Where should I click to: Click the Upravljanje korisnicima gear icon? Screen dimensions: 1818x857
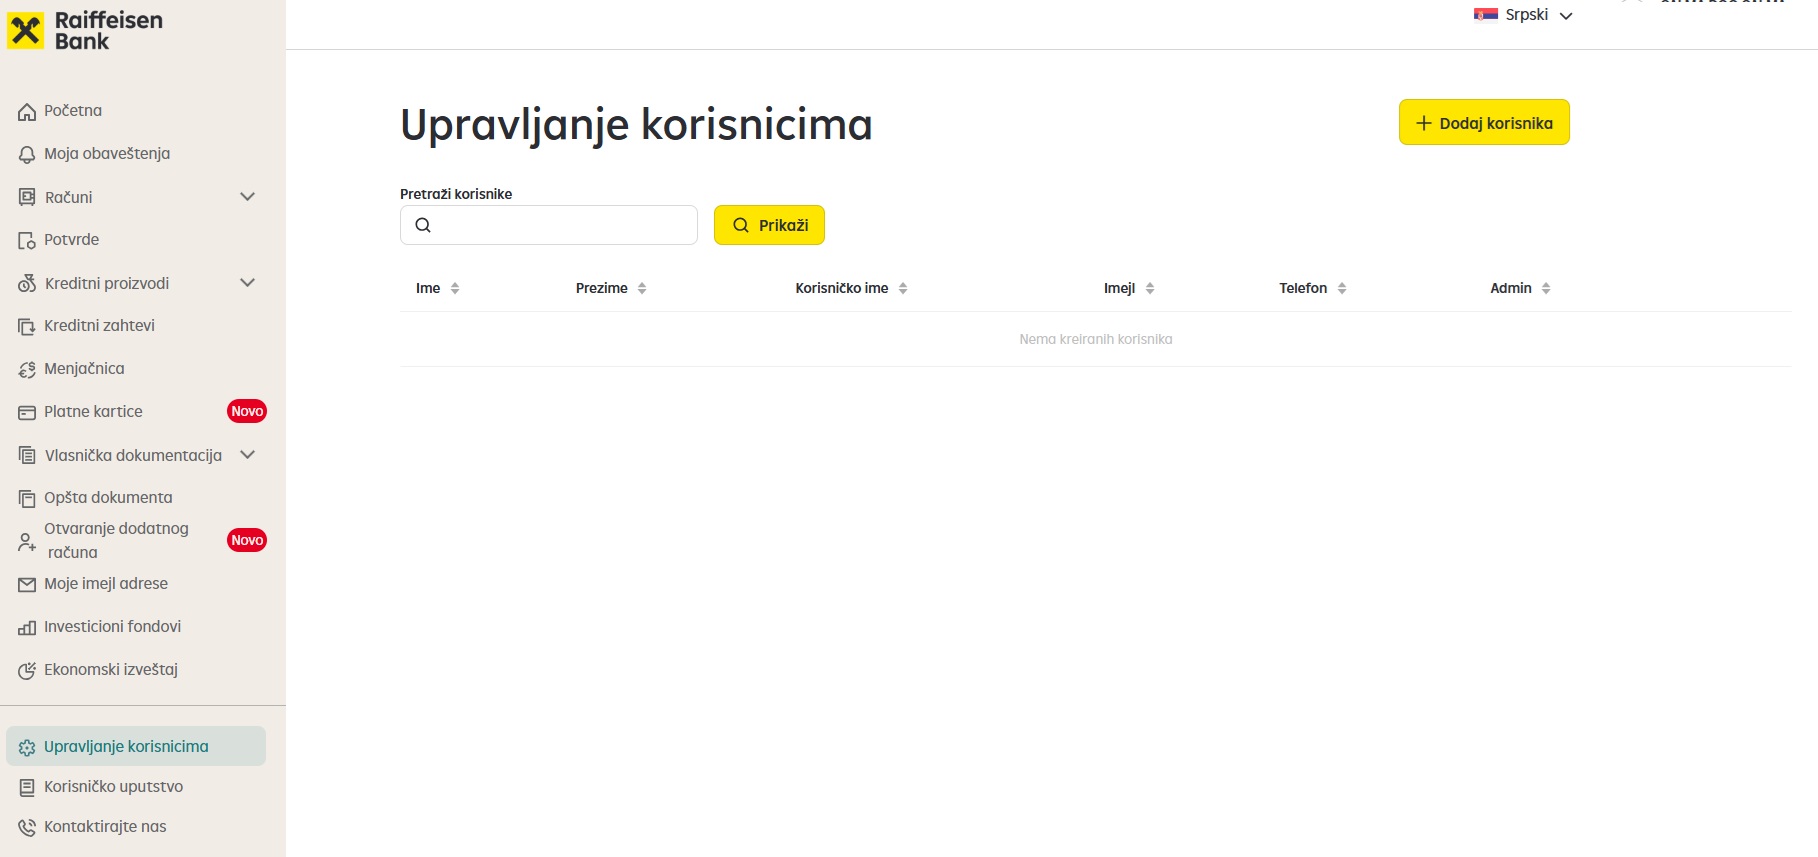[27, 748]
